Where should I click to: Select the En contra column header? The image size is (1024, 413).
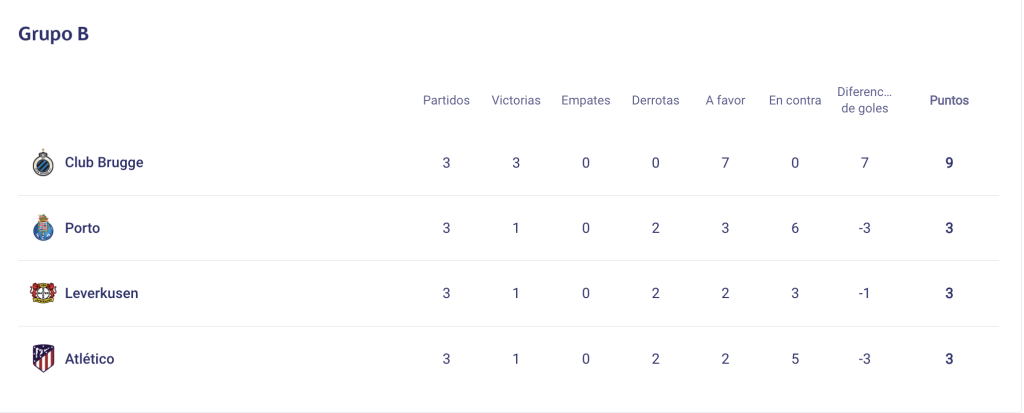pyautogui.click(x=795, y=101)
